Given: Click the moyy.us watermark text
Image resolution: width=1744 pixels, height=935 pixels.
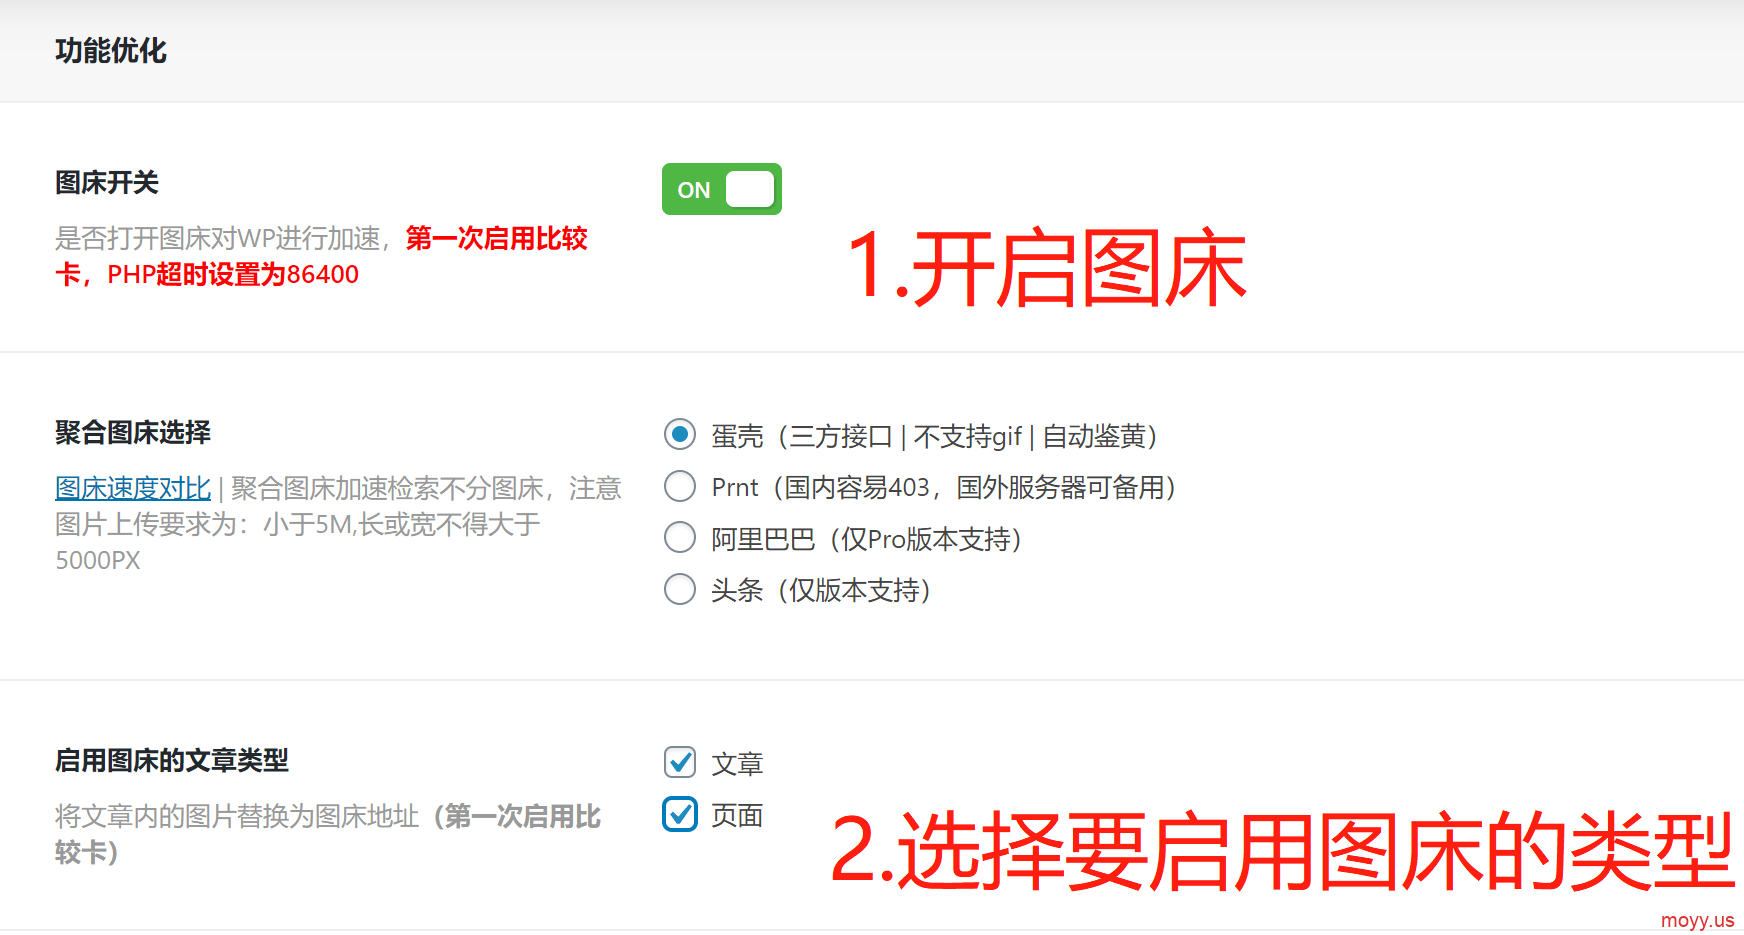Looking at the screenshot, I should [x=1697, y=920].
